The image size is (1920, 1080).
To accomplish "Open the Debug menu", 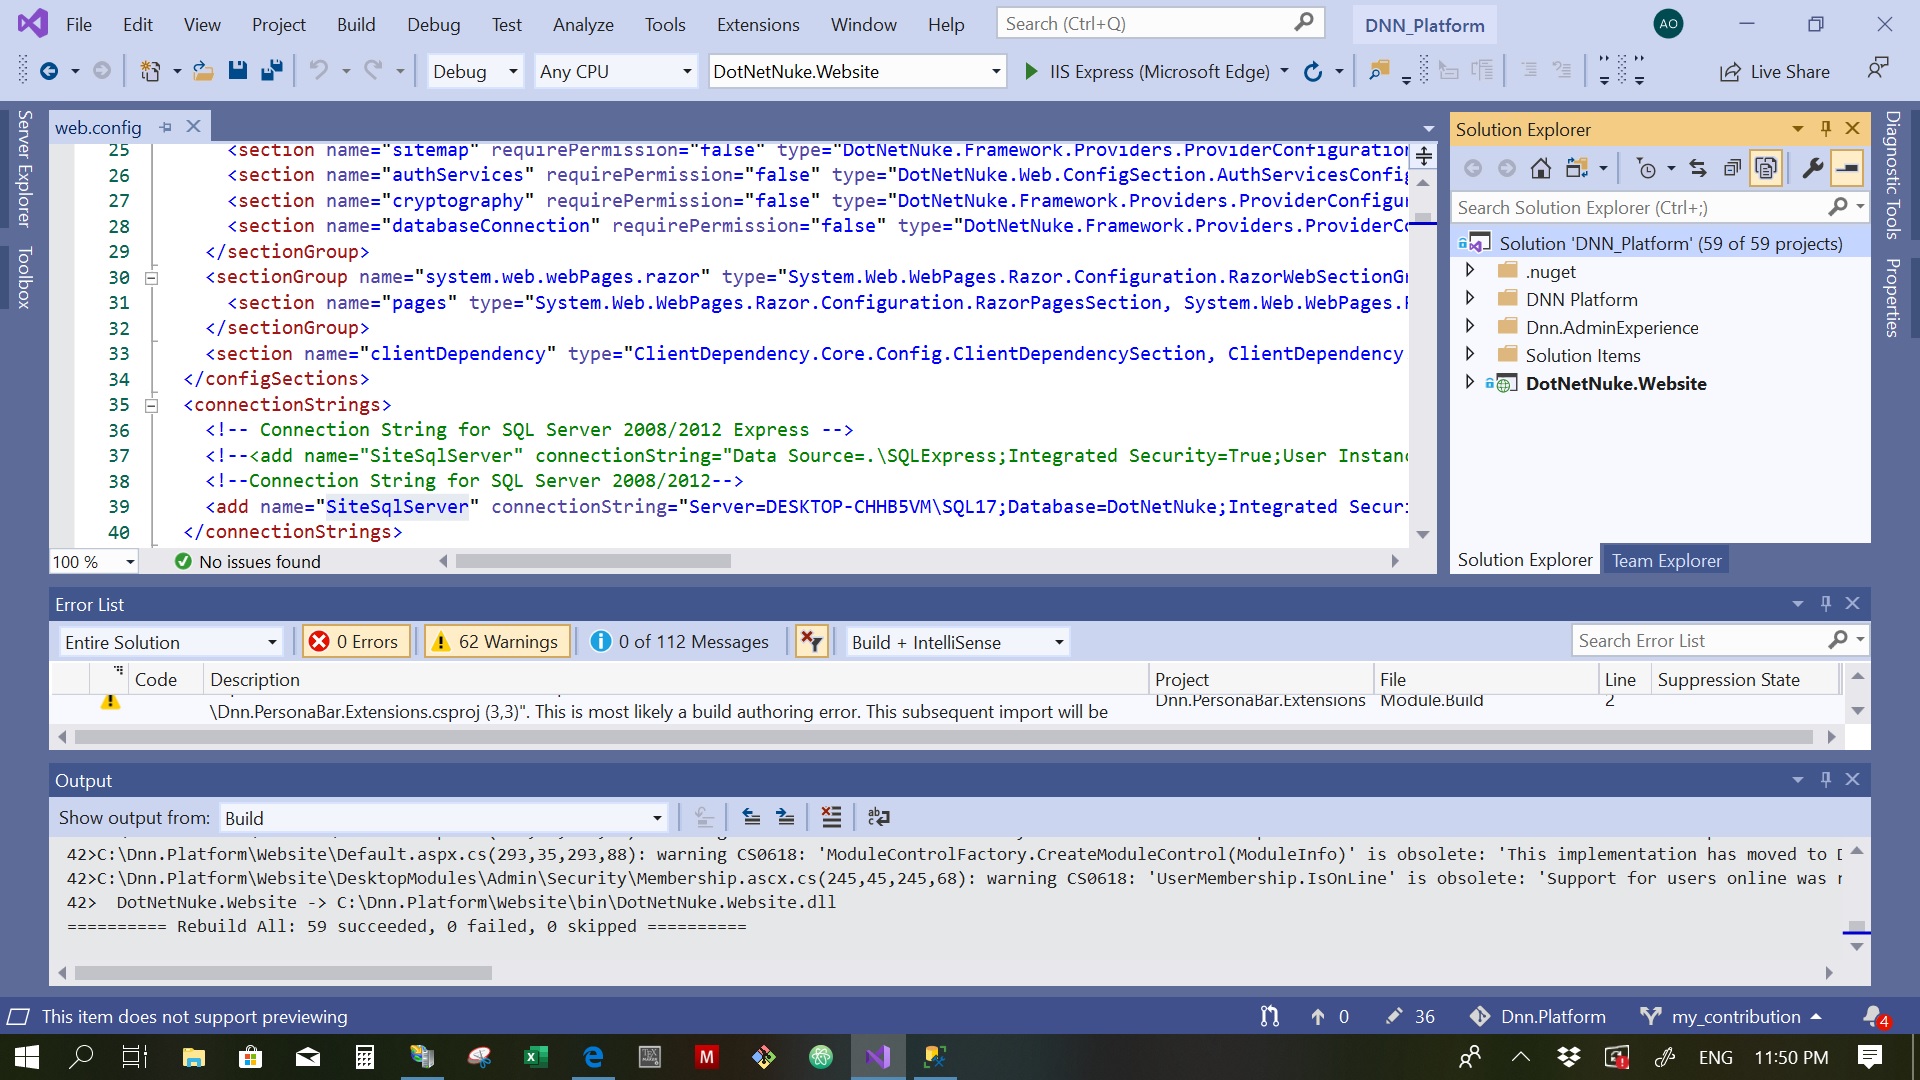I will point(433,24).
